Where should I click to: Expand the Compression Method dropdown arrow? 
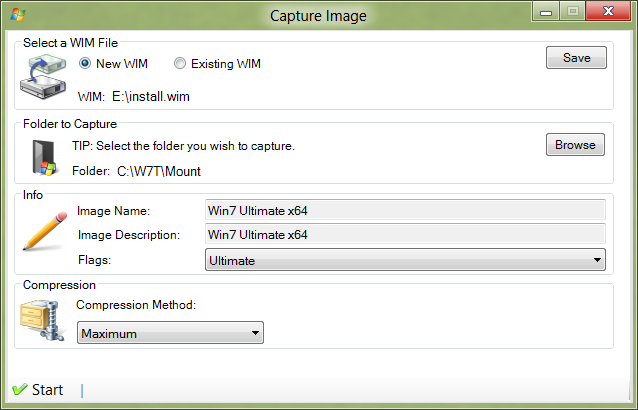coord(255,333)
